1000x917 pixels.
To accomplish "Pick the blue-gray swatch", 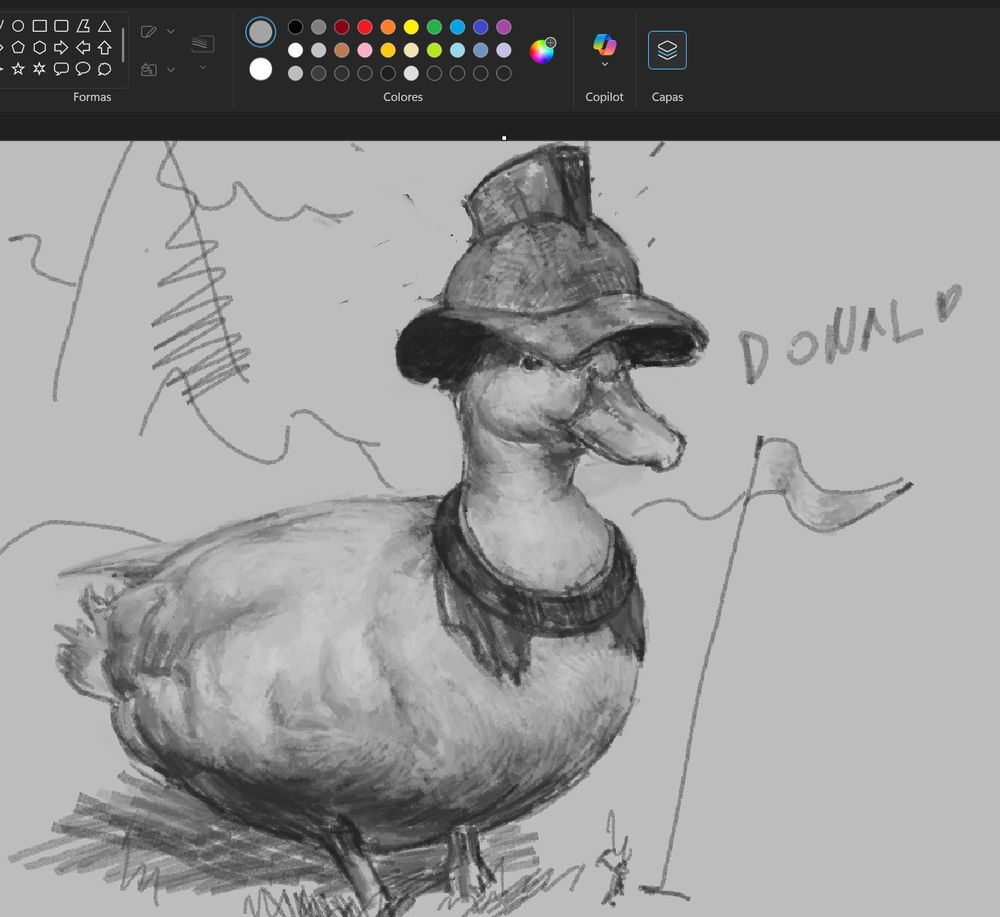I will [x=481, y=50].
